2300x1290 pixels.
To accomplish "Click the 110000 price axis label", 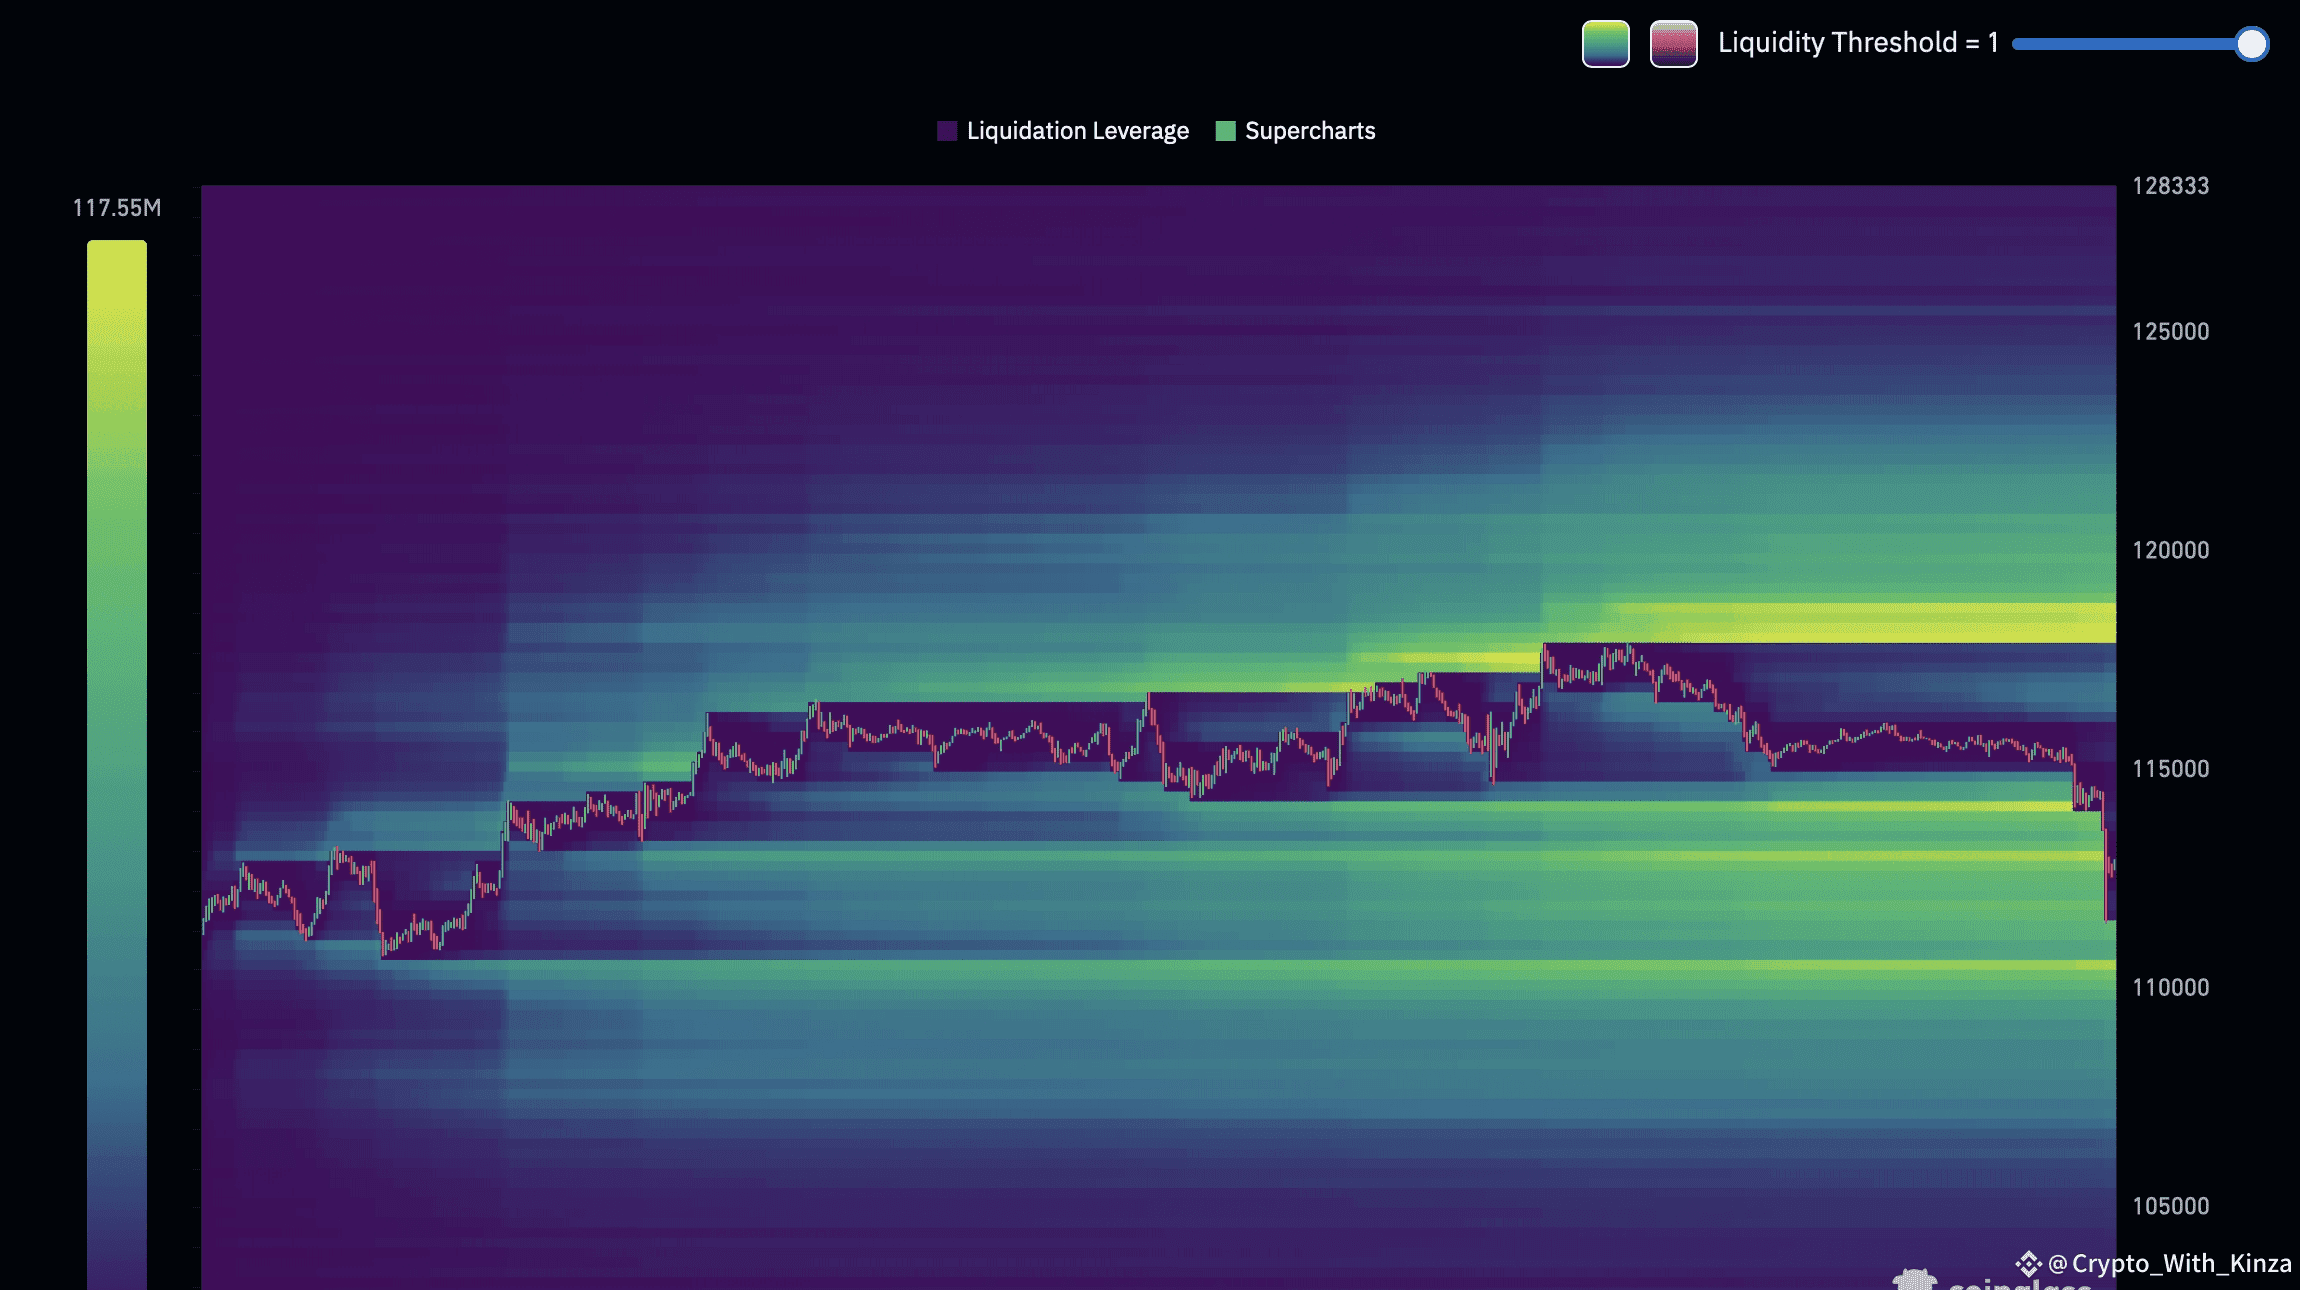I will coord(2170,988).
